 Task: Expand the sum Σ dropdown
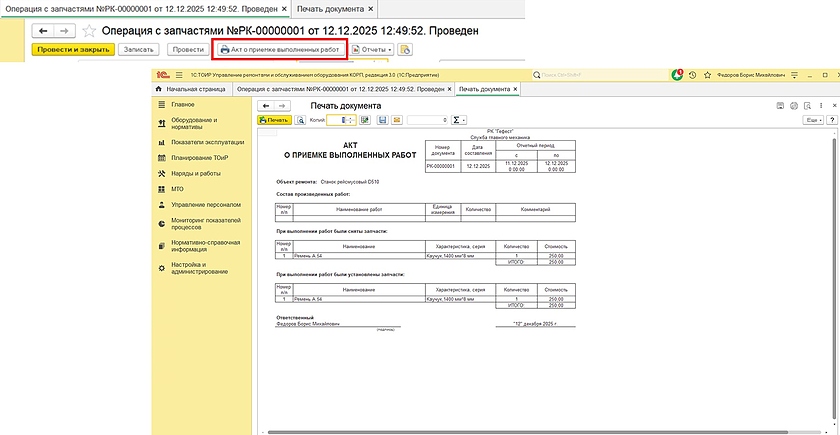pos(461,120)
